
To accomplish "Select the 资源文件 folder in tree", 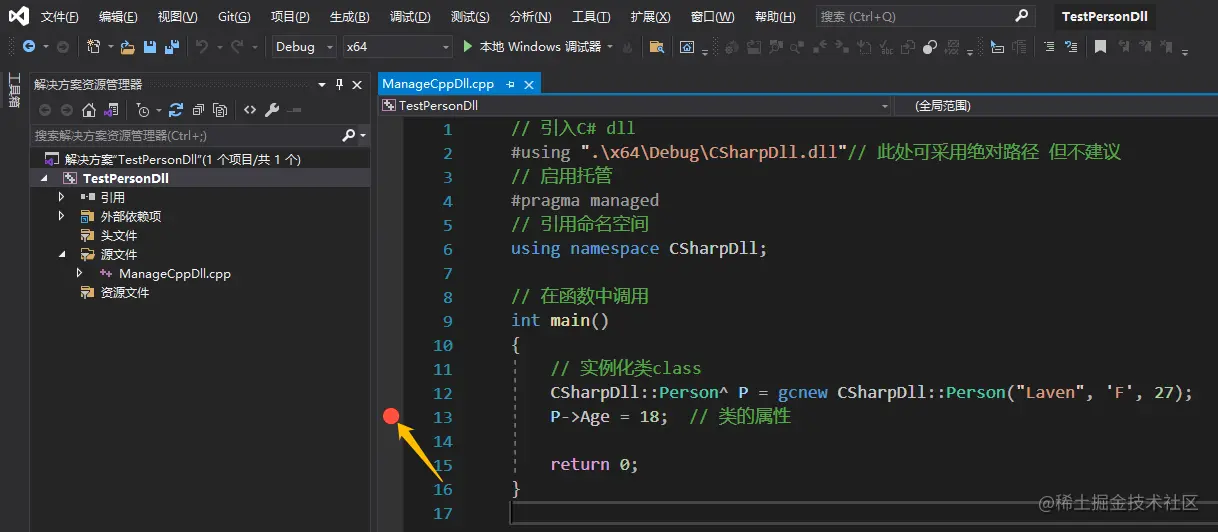I will coord(124,292).
